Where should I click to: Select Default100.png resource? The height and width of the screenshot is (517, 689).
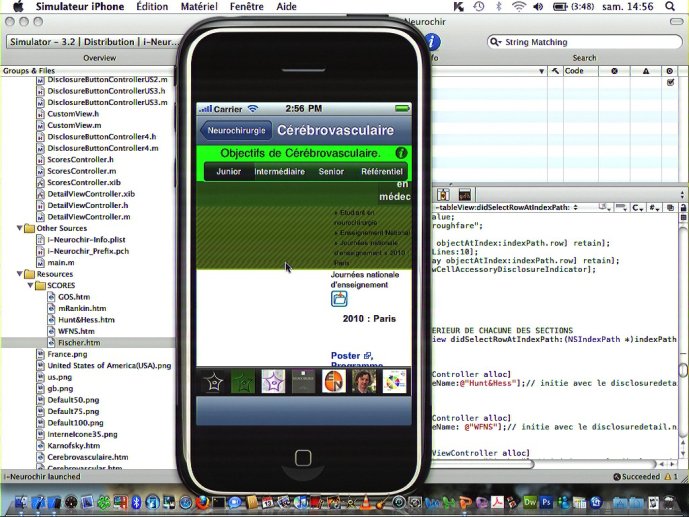(75, 423)
